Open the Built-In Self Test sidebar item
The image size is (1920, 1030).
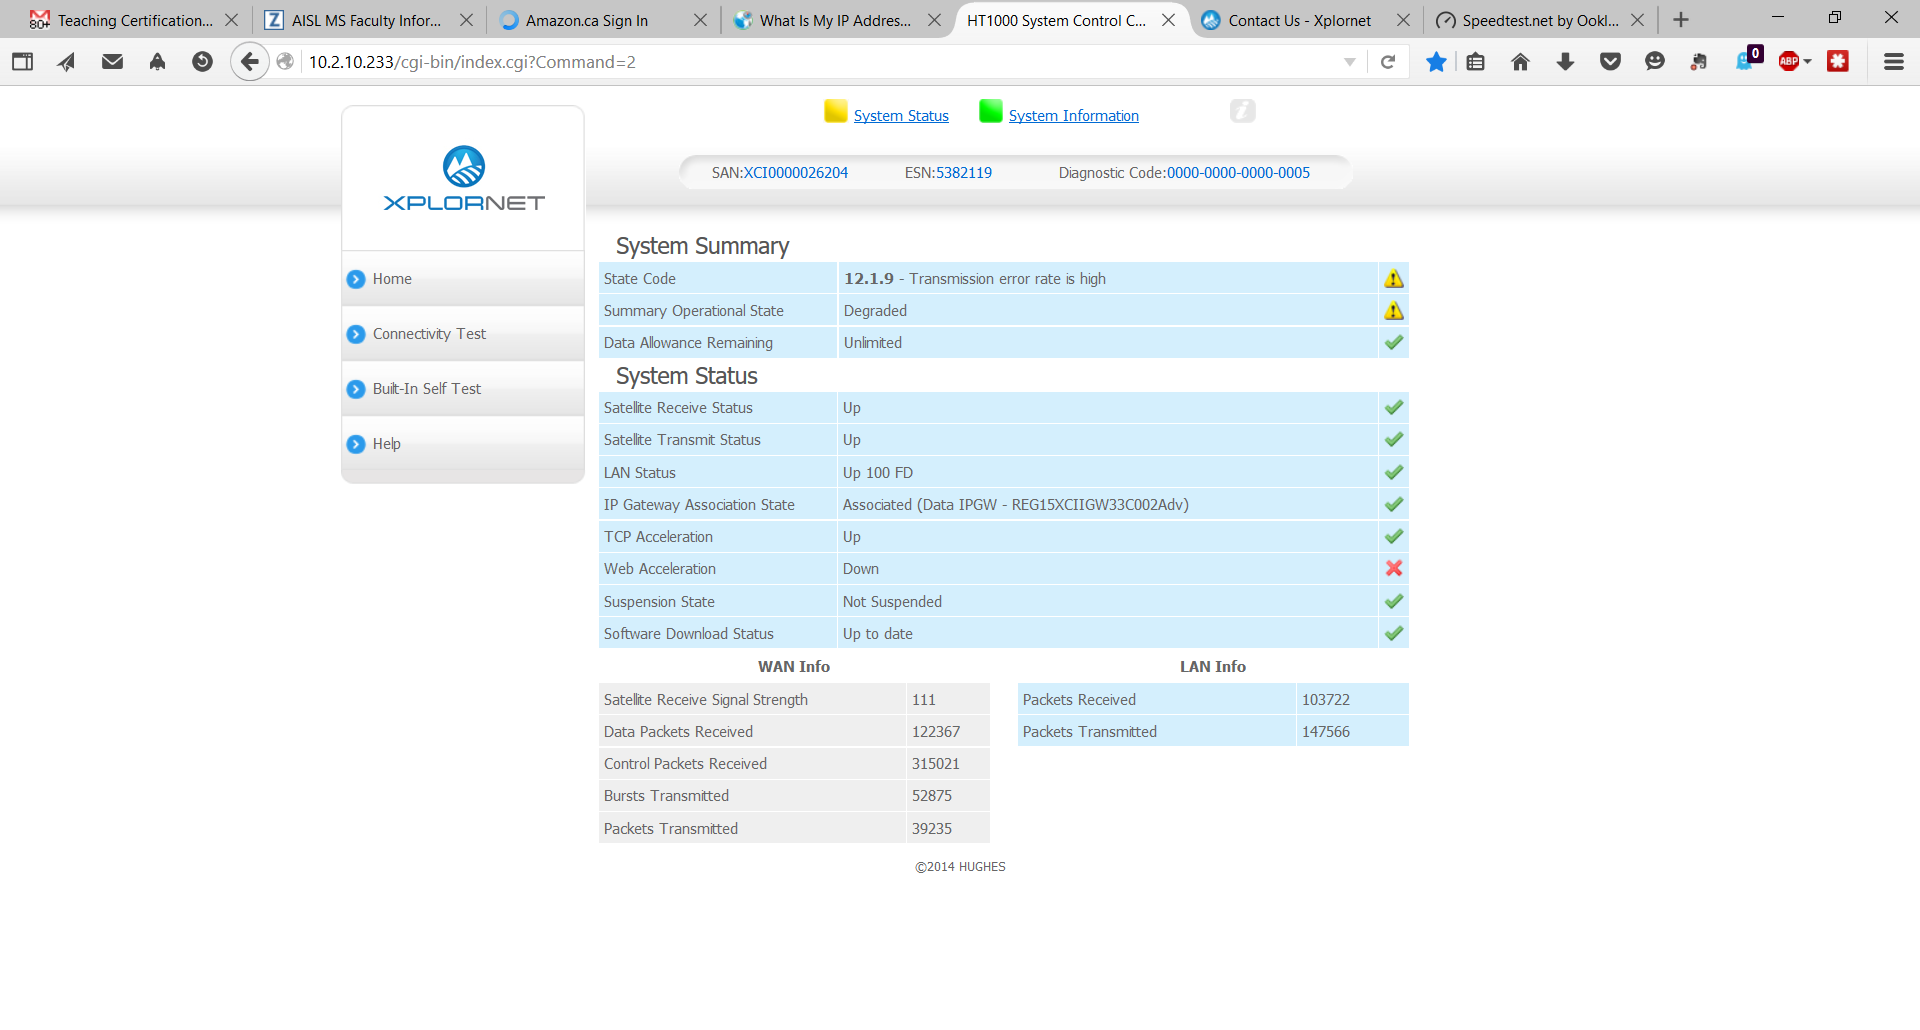[463, 389]
